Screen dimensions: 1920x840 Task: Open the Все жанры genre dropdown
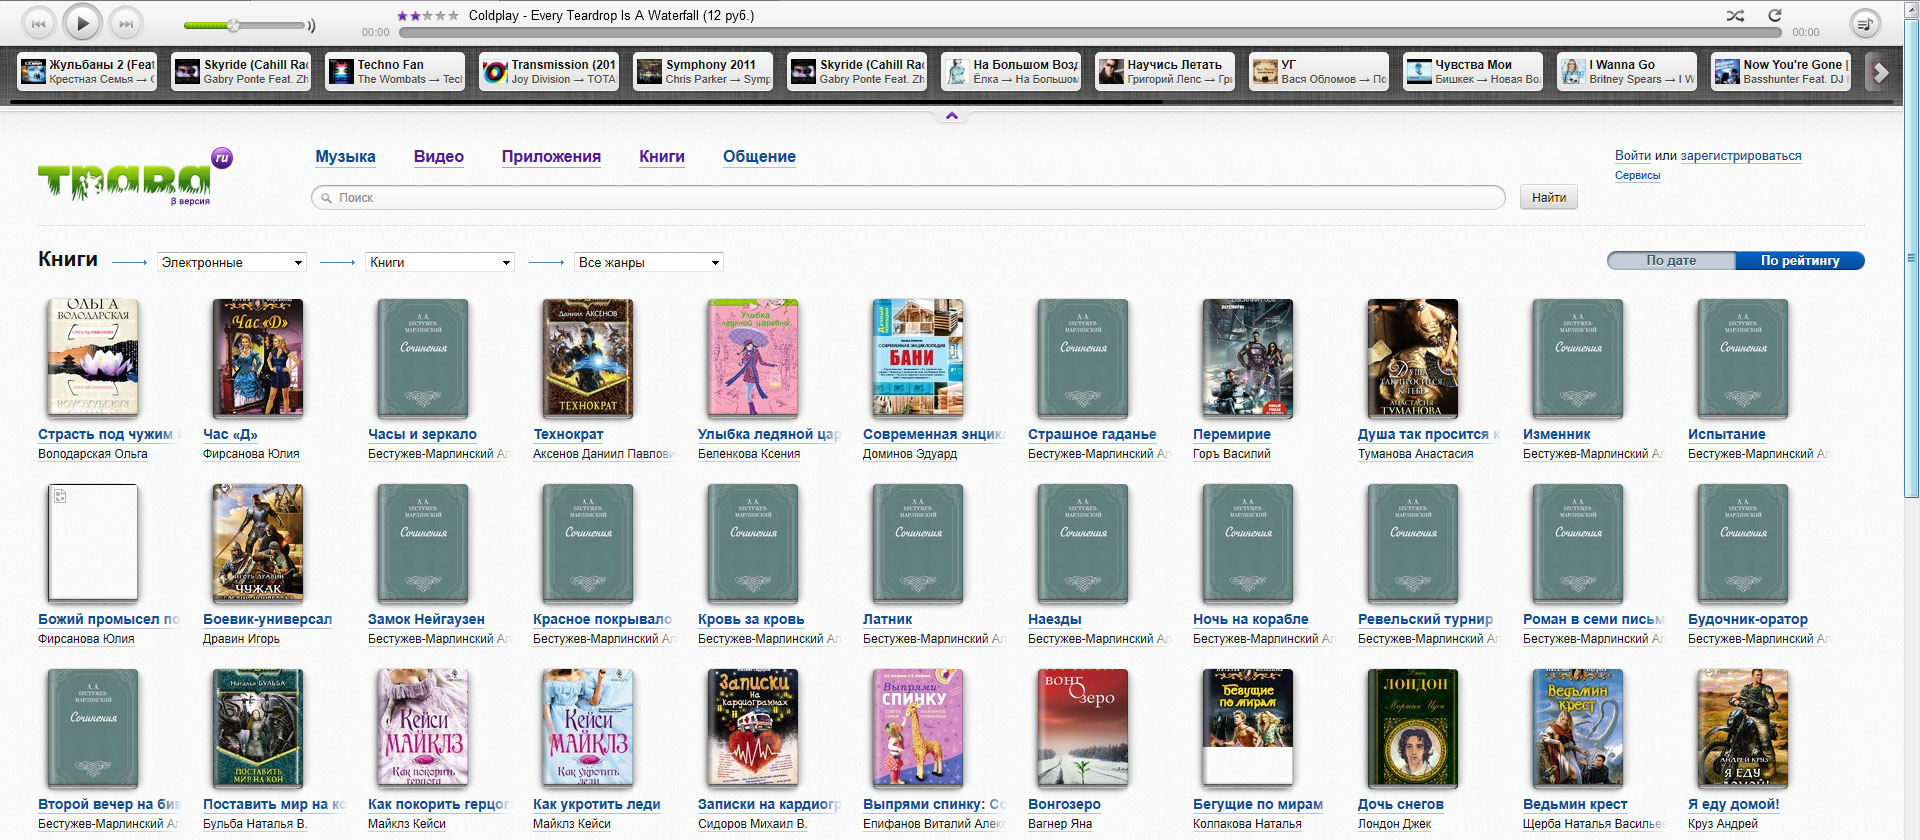pos(649,263)
